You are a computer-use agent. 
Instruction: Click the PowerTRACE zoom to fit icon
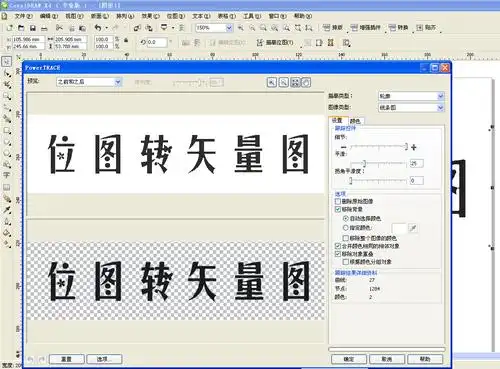295,82
